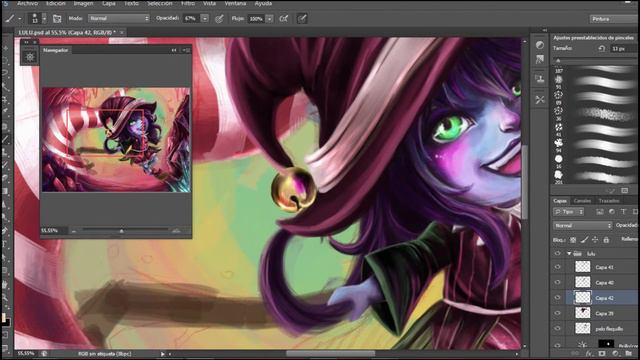This screenshot has width=640, height=360.
Task: Open the Archivo menu
Action: point(27,3)
